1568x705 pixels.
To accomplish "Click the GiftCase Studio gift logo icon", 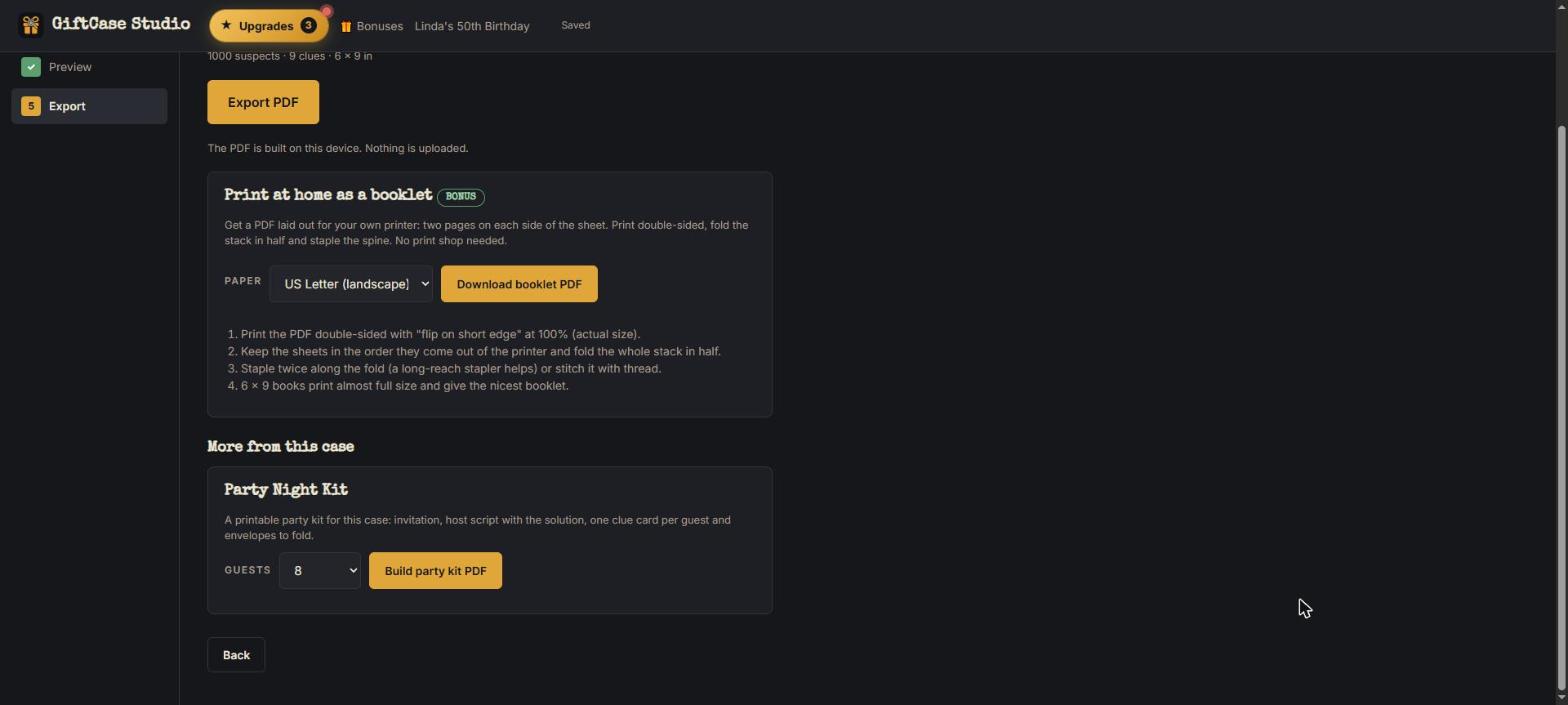I will pyautogui.click(x=31, y=25).
